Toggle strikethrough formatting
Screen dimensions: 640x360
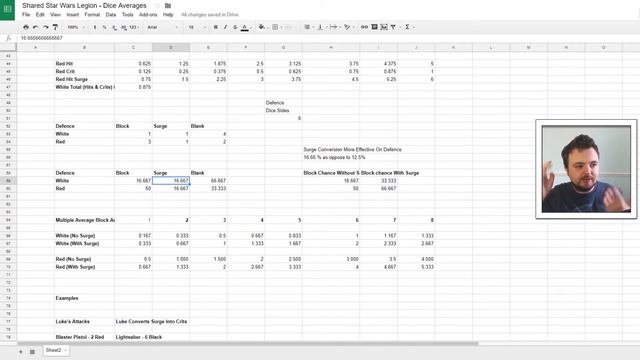coord(235,27)
